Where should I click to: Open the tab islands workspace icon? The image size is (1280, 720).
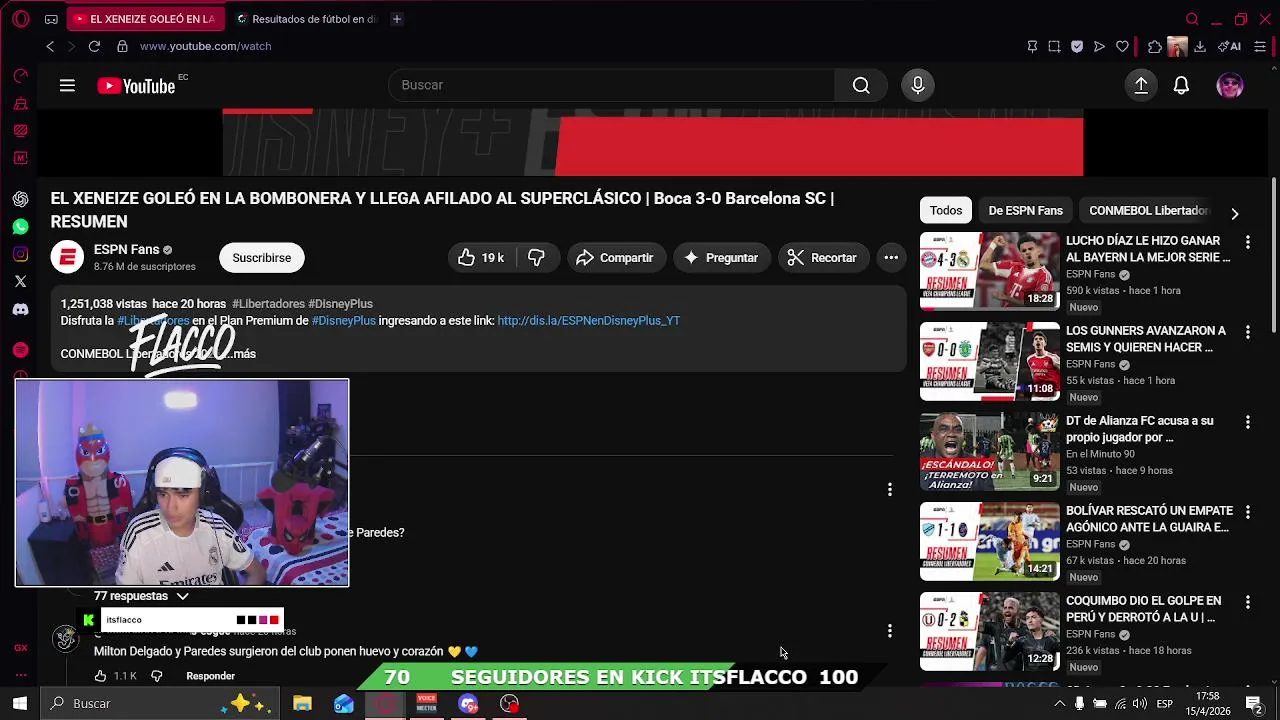click(51, 19)
